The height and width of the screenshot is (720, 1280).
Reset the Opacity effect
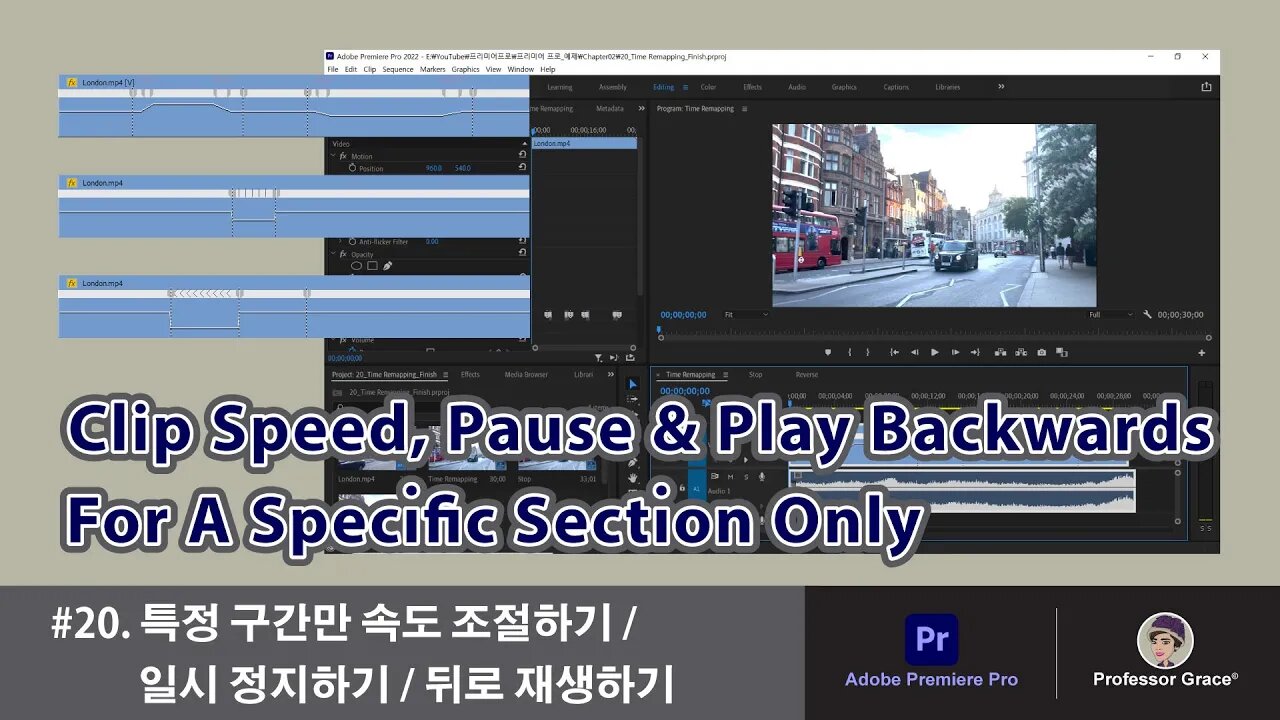tap(522, 252)
